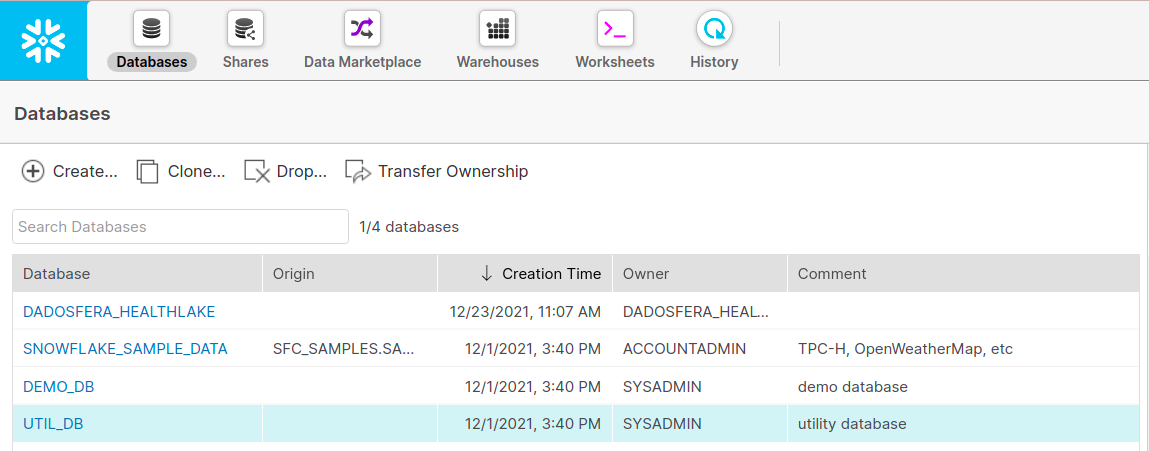Image resolution: width=1149 pixels, height=451 pixels.
Task: Switch to the Shares tab label
Action: tap(245, 62)
